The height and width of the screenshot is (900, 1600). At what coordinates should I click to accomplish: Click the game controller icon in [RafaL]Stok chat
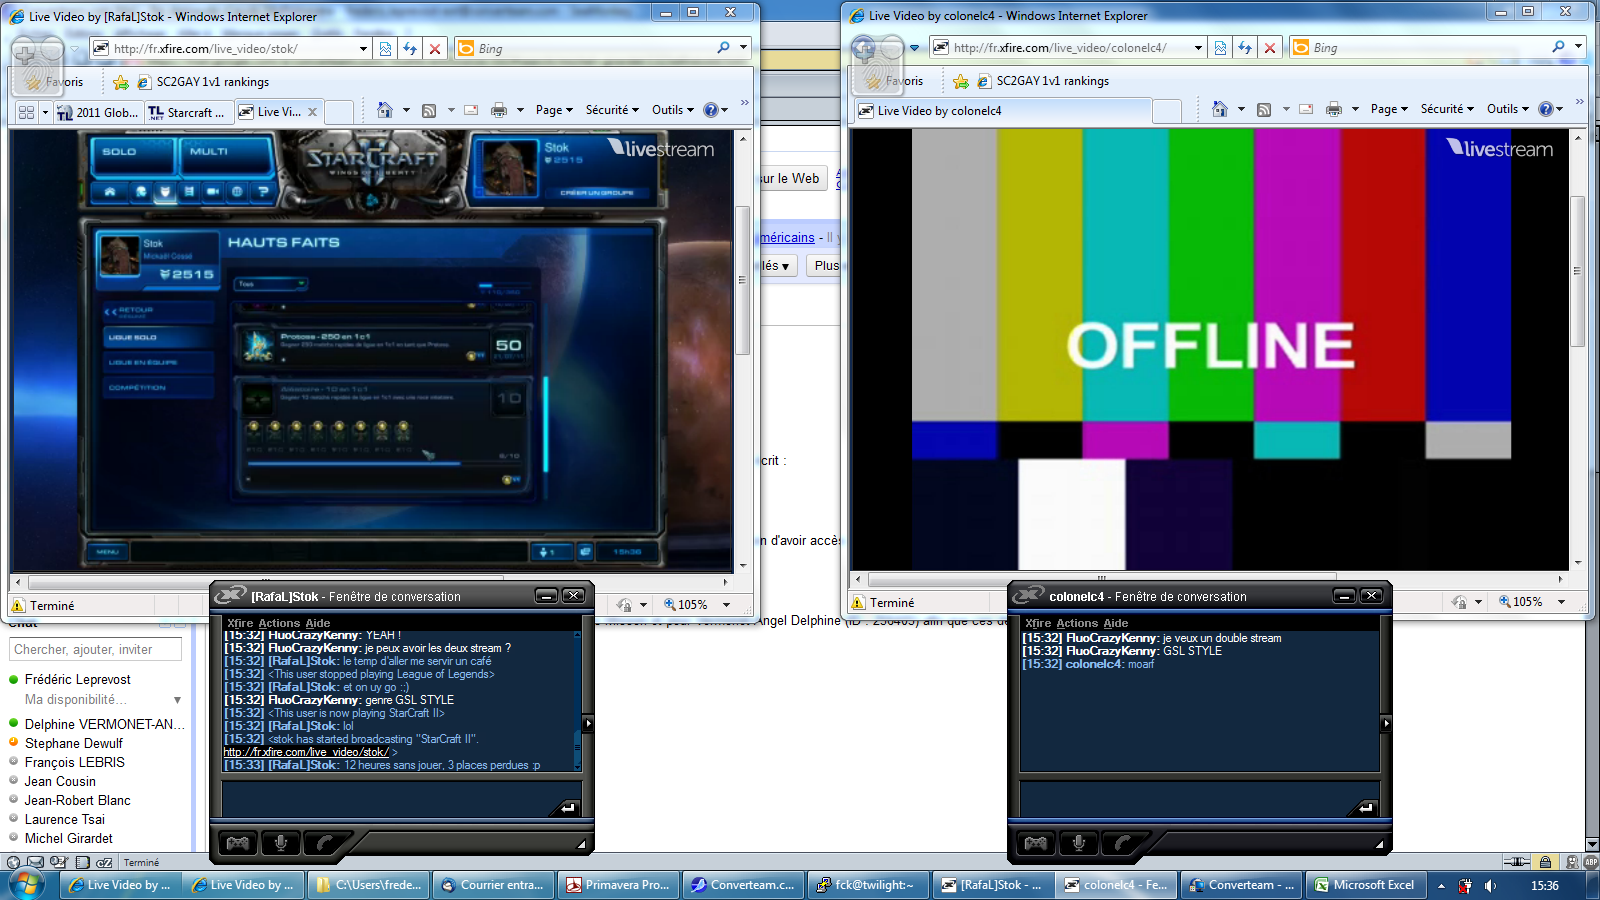pos(238,843)
